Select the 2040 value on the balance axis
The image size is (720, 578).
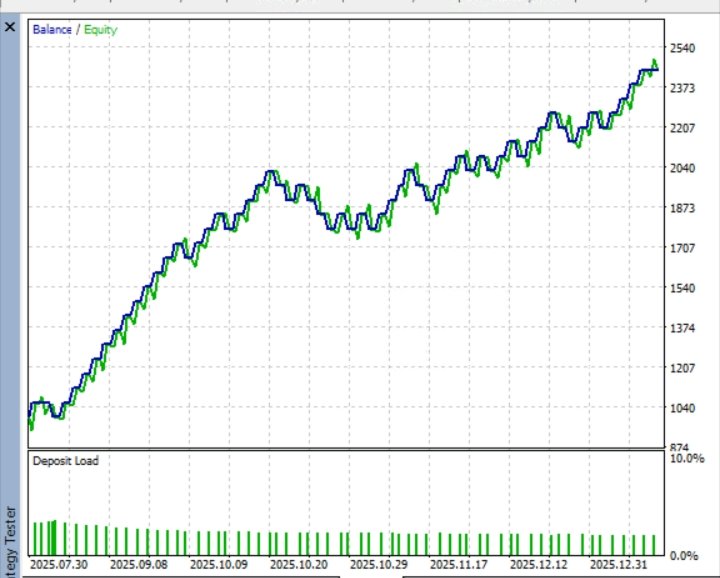(x=682, y=168)
